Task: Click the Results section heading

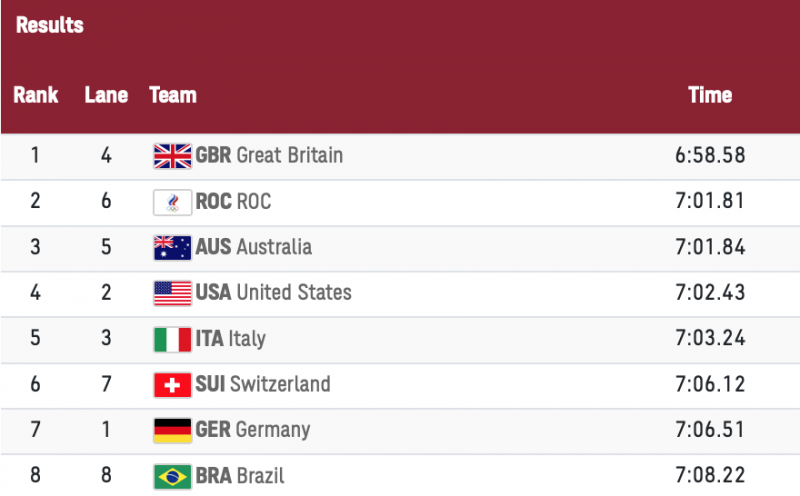Action: coord(50,26)
